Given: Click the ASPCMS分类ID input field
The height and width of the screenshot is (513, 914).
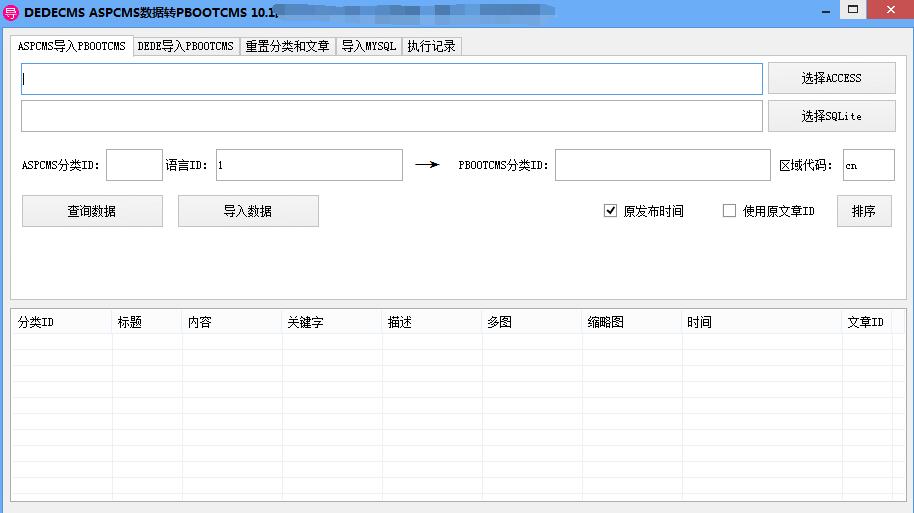Looking at the screenshot, I should tap(134, 165).
